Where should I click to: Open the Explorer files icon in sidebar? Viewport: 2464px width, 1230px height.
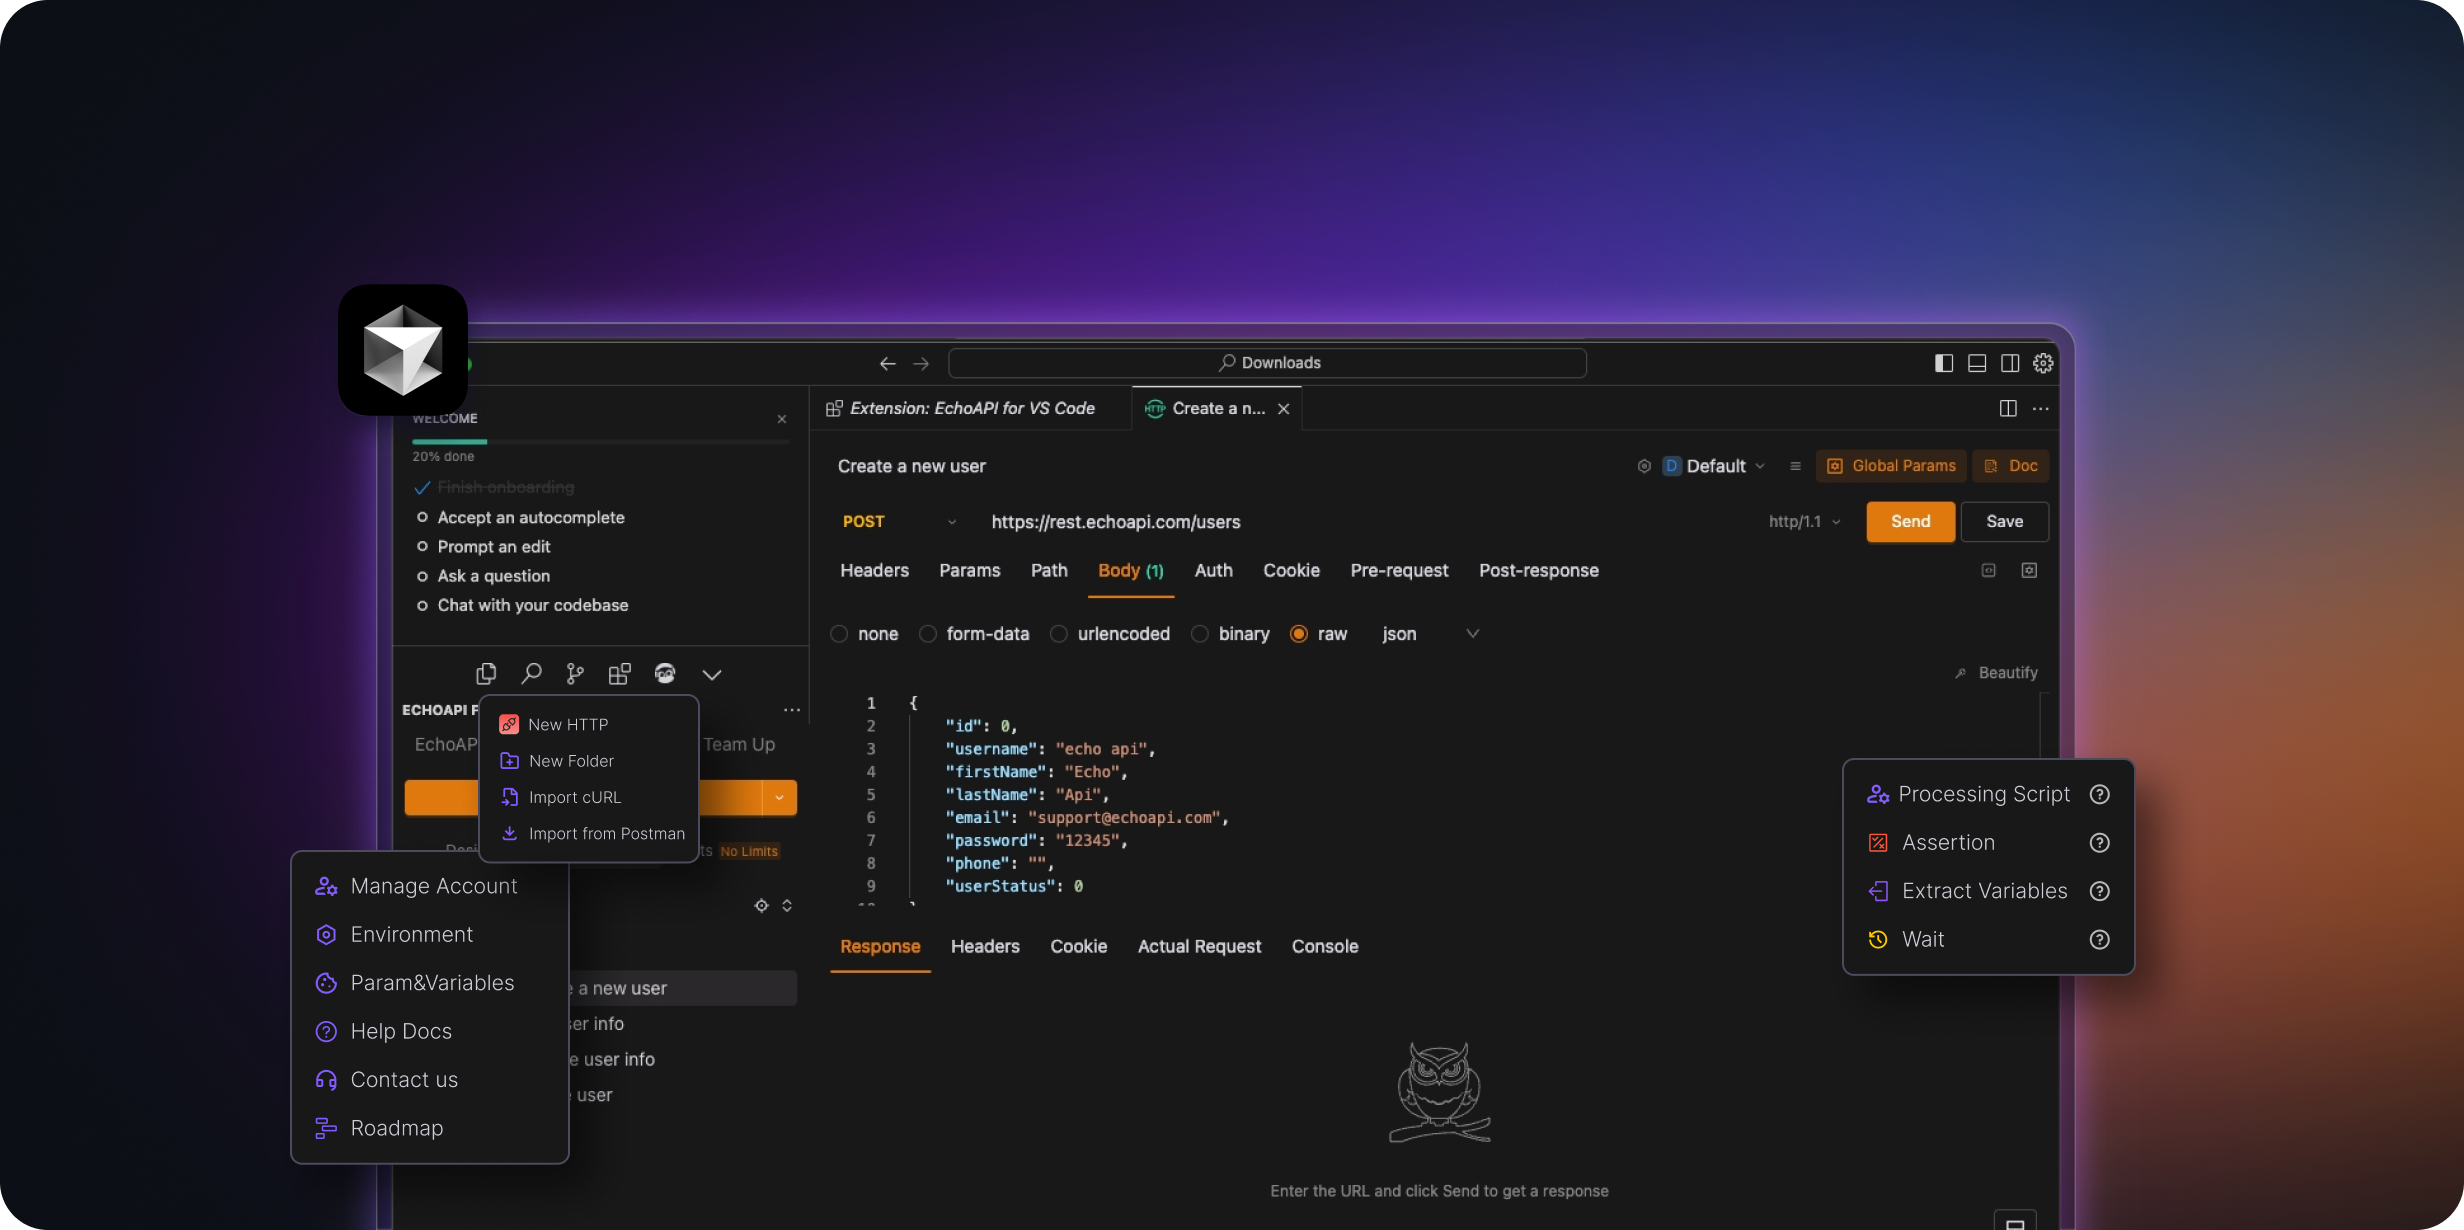click(x=486, y=674)
